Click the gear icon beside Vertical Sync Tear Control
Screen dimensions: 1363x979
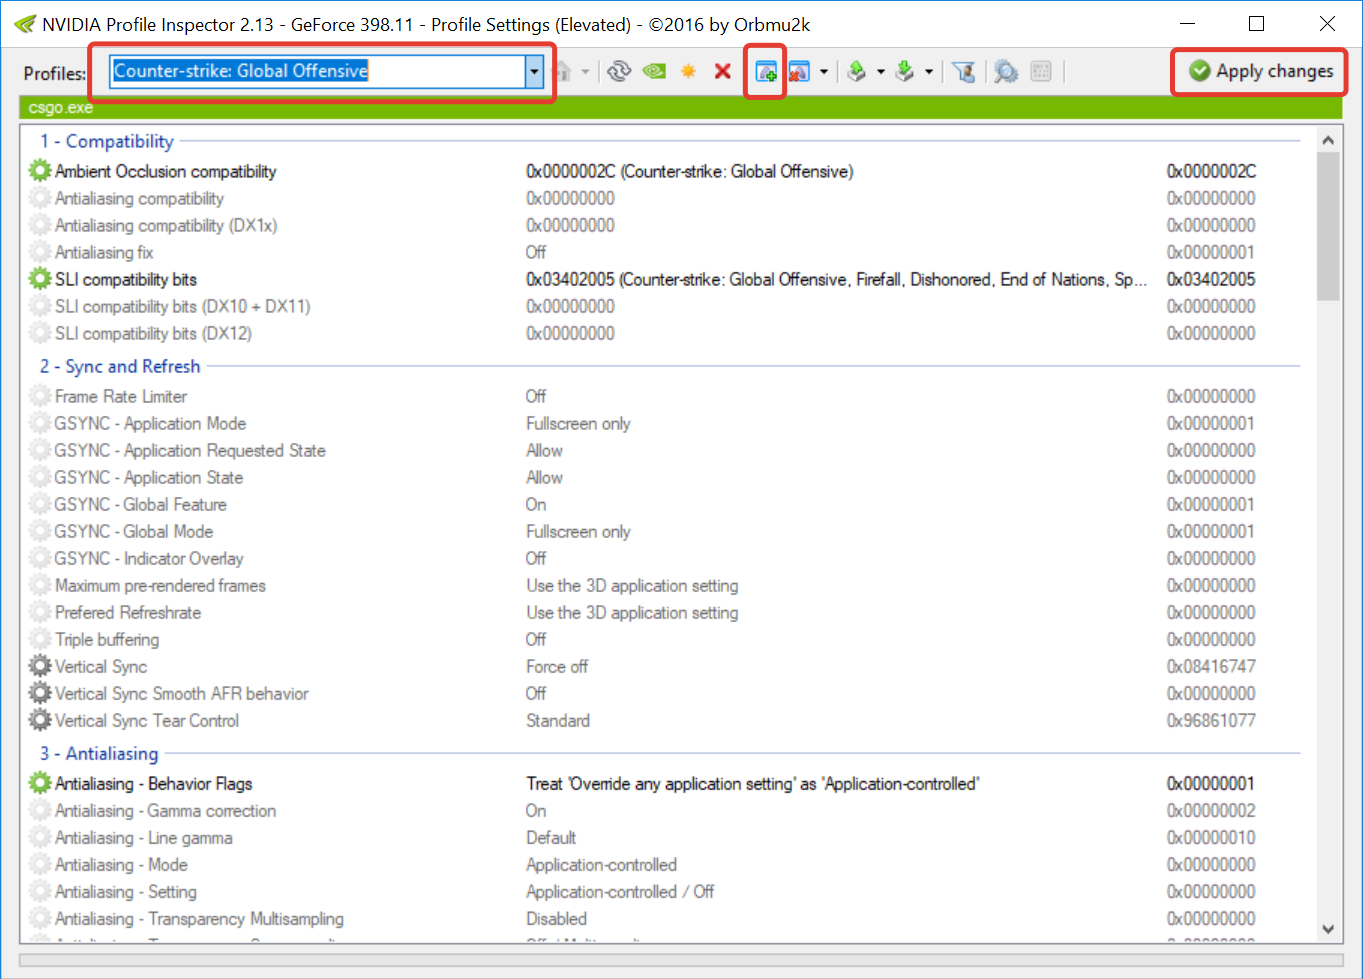point(40,720)
